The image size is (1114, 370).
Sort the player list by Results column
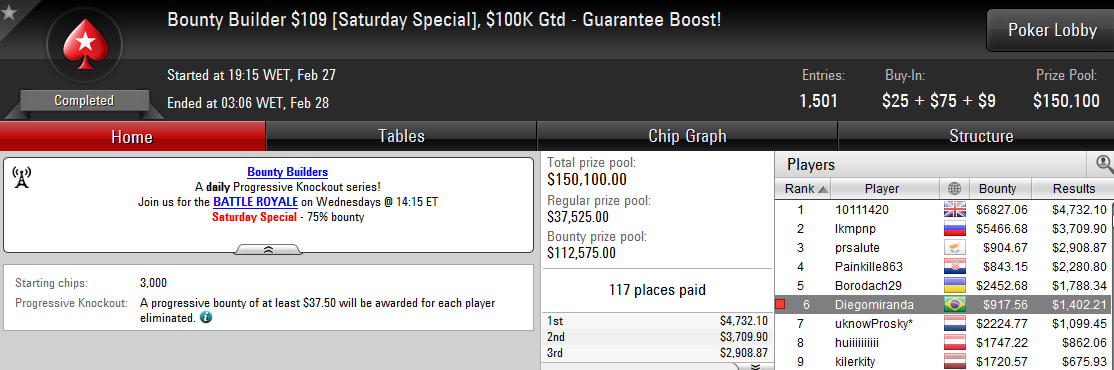pyautogui.click(x=1074, y=189)
